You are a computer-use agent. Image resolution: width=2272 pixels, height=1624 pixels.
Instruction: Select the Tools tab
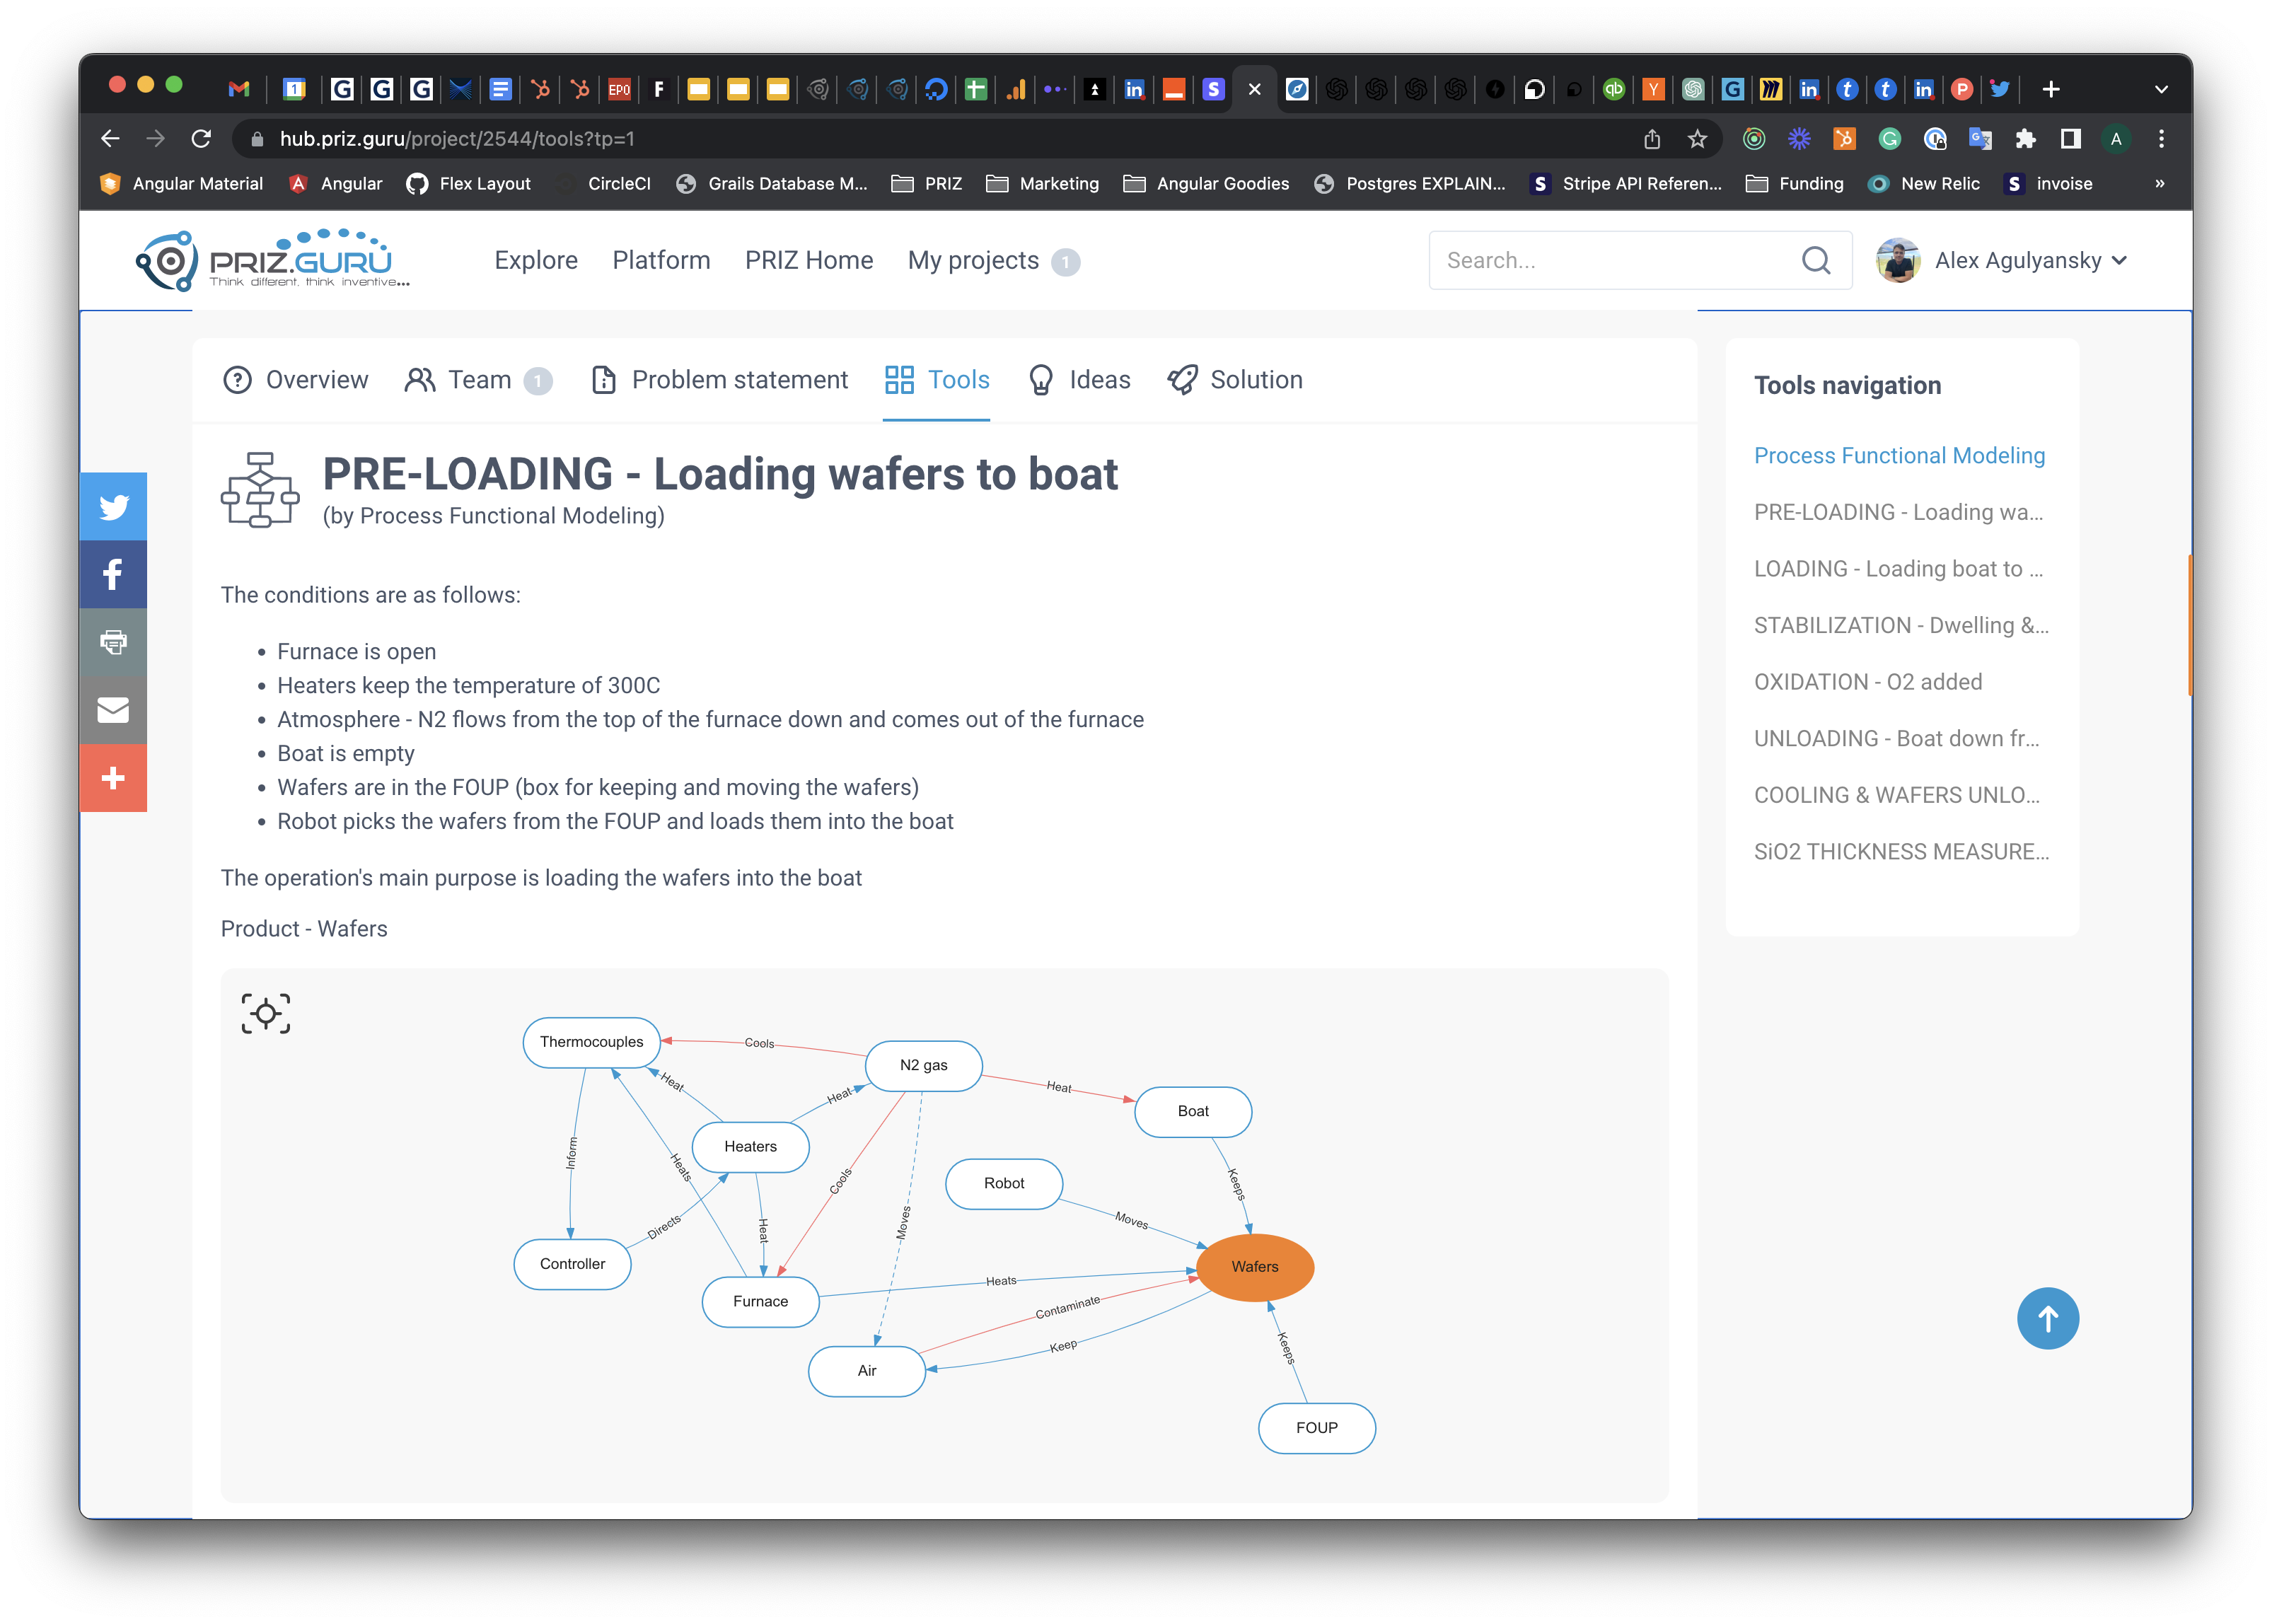[937, 380]
